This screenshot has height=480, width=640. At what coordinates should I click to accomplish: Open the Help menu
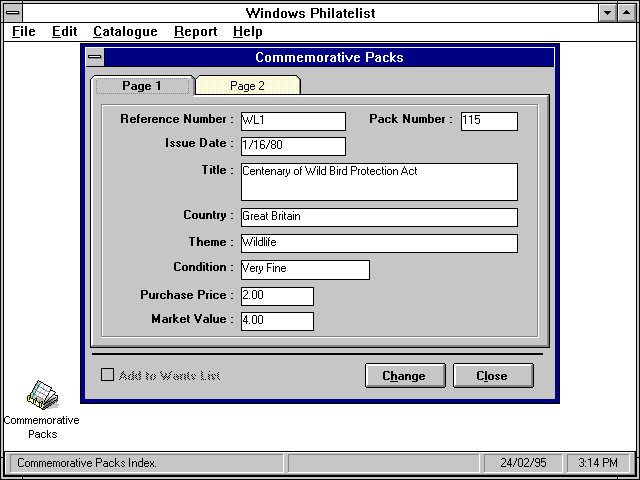click(247, 32)
